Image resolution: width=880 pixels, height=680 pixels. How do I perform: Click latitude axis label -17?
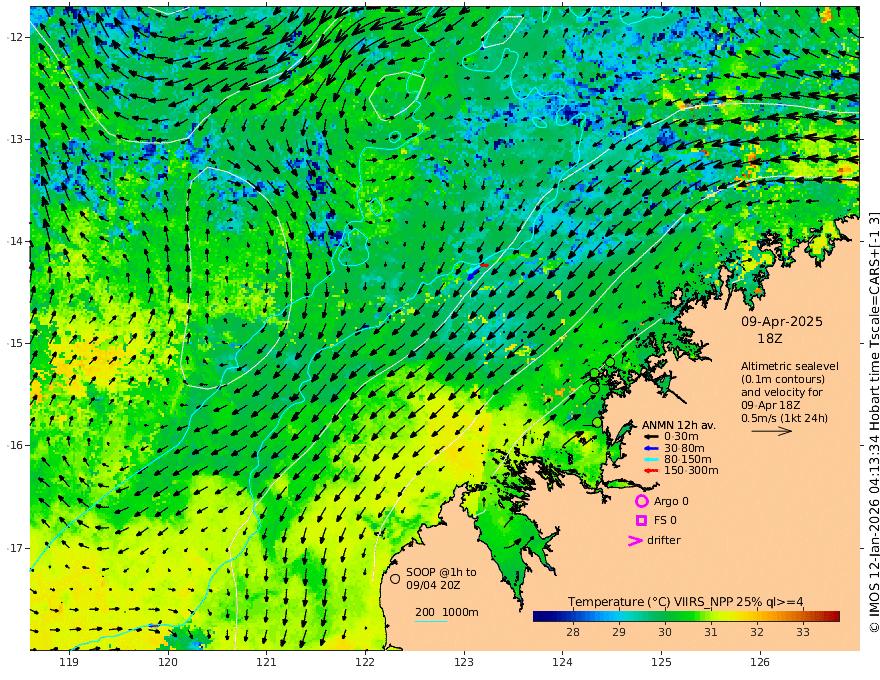15,548
